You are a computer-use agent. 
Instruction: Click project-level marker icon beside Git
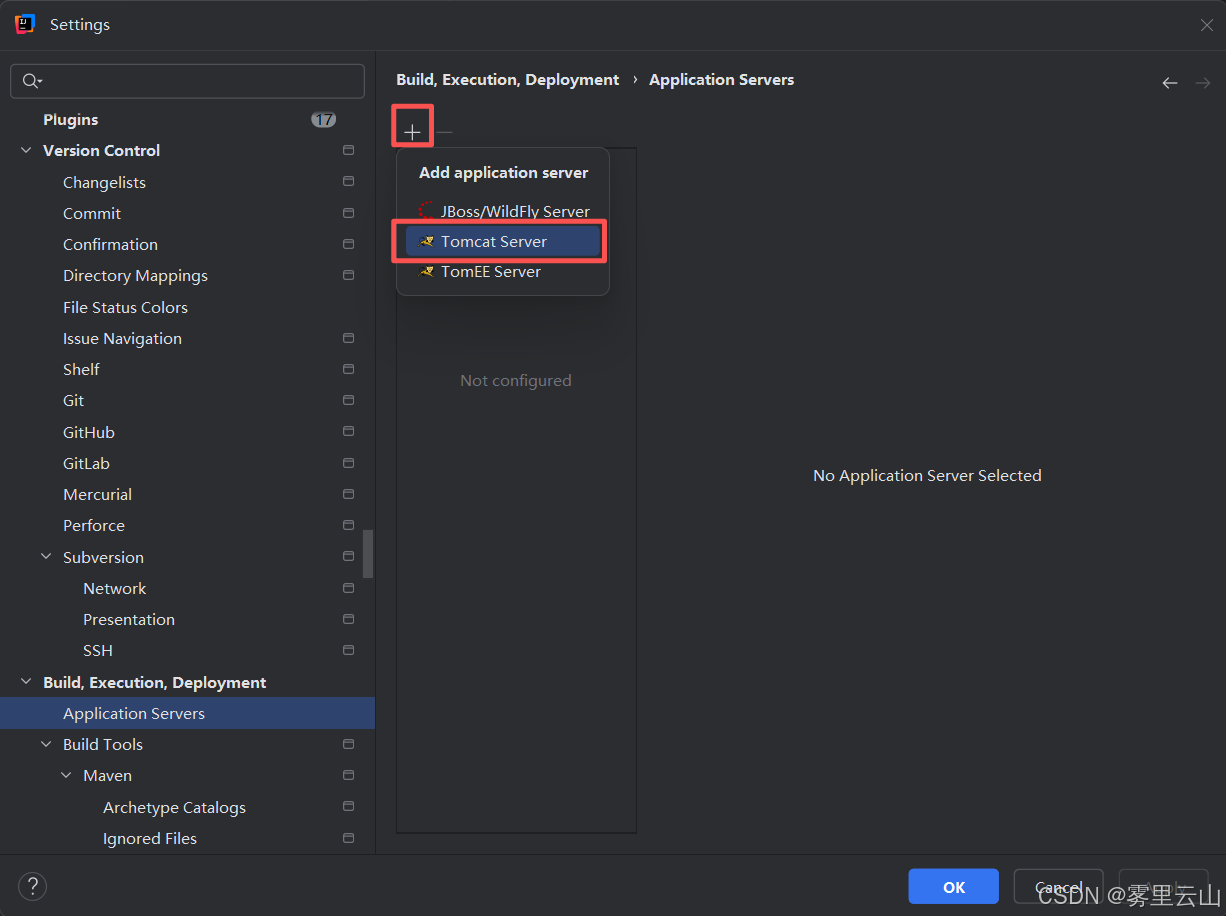[348, 400]
